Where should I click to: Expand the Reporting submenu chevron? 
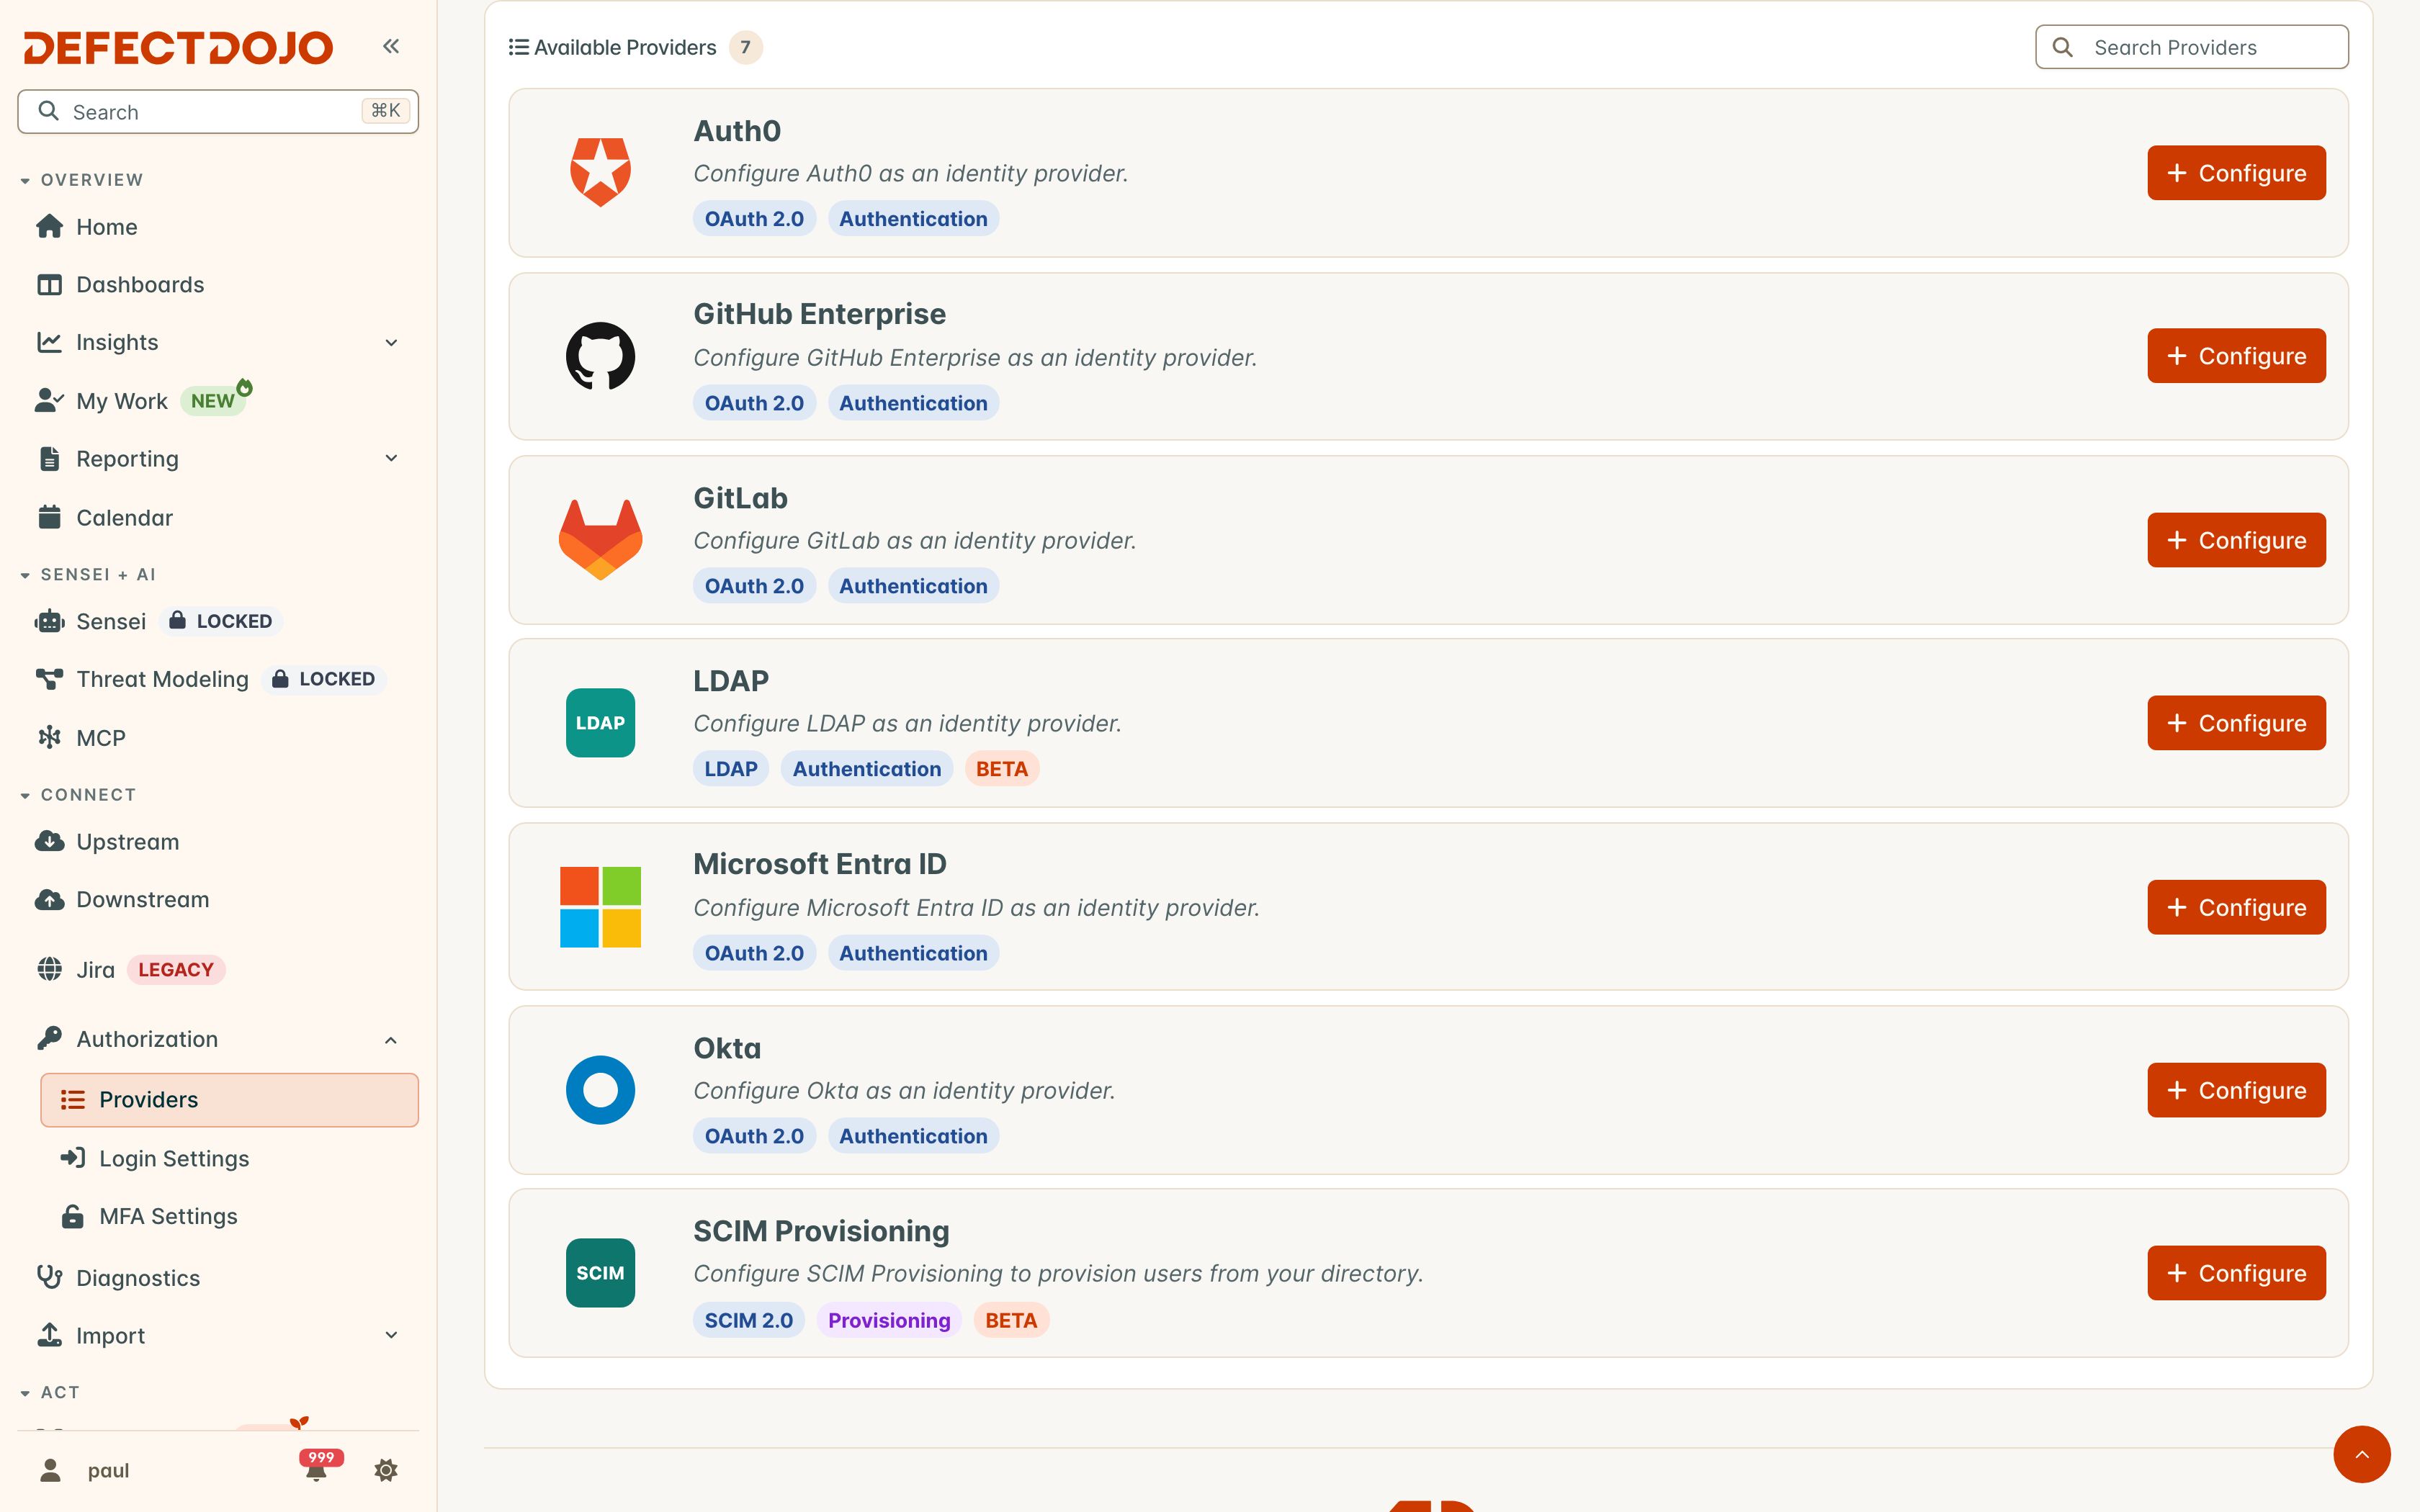(391, 458)
